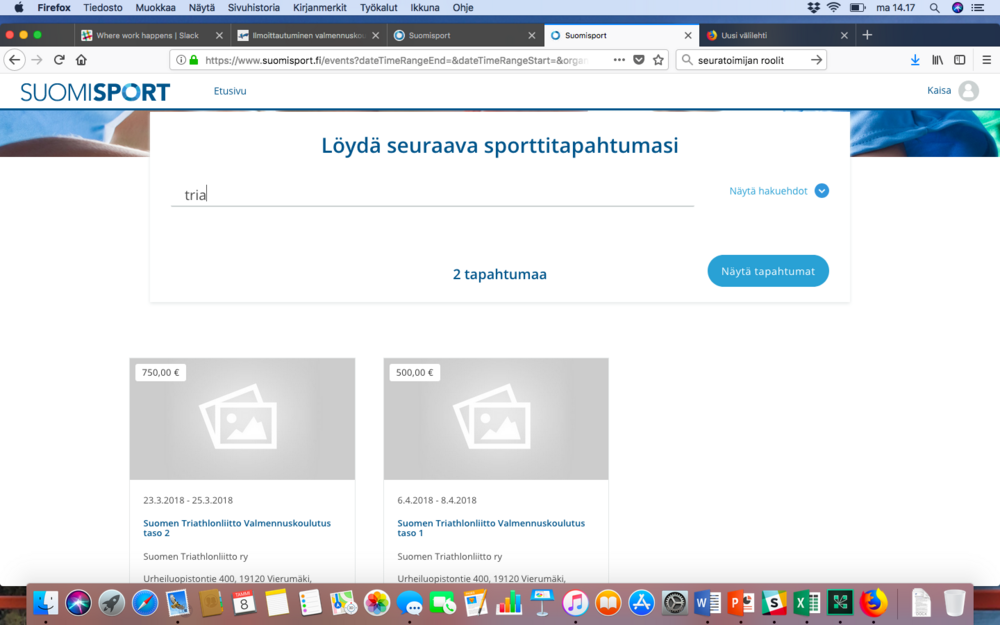The image size is (1000, 625).
Task: Save page to Pocket
Action: 638,60
